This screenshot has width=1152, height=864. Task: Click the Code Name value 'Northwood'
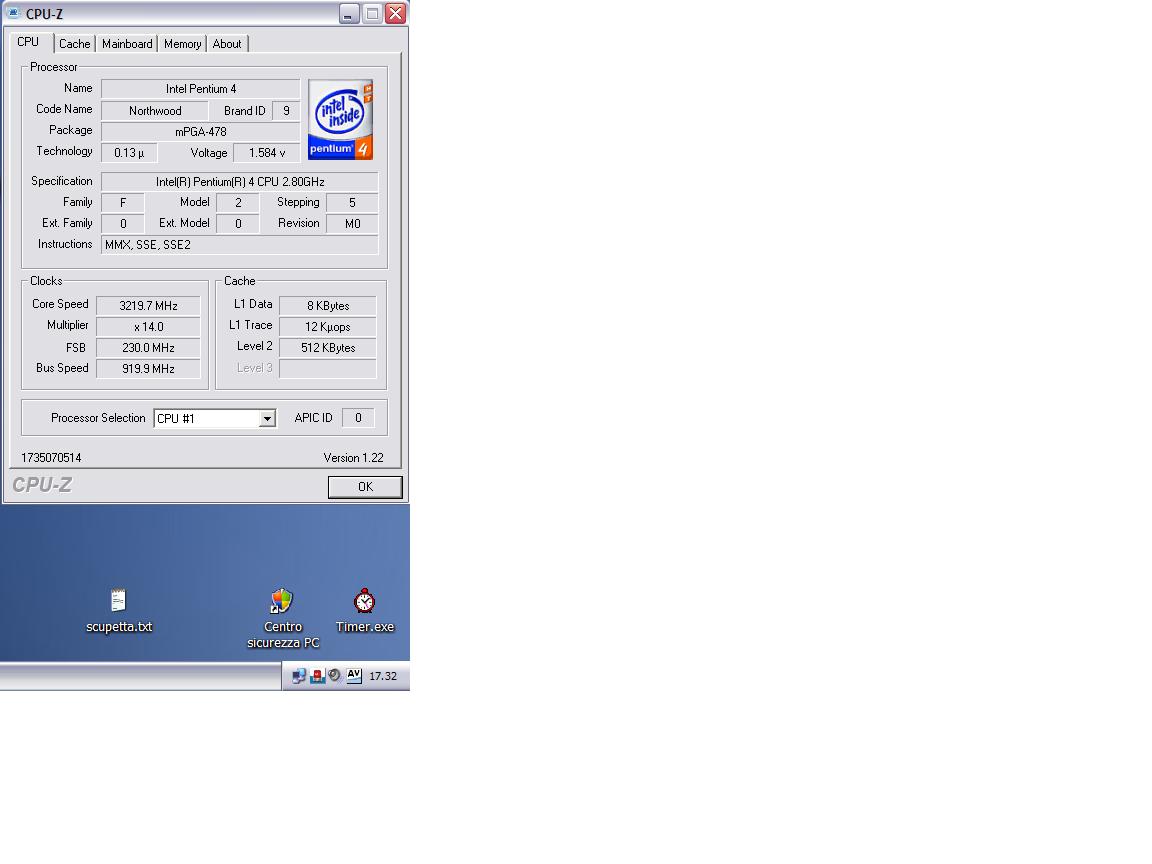pos(155,111)
